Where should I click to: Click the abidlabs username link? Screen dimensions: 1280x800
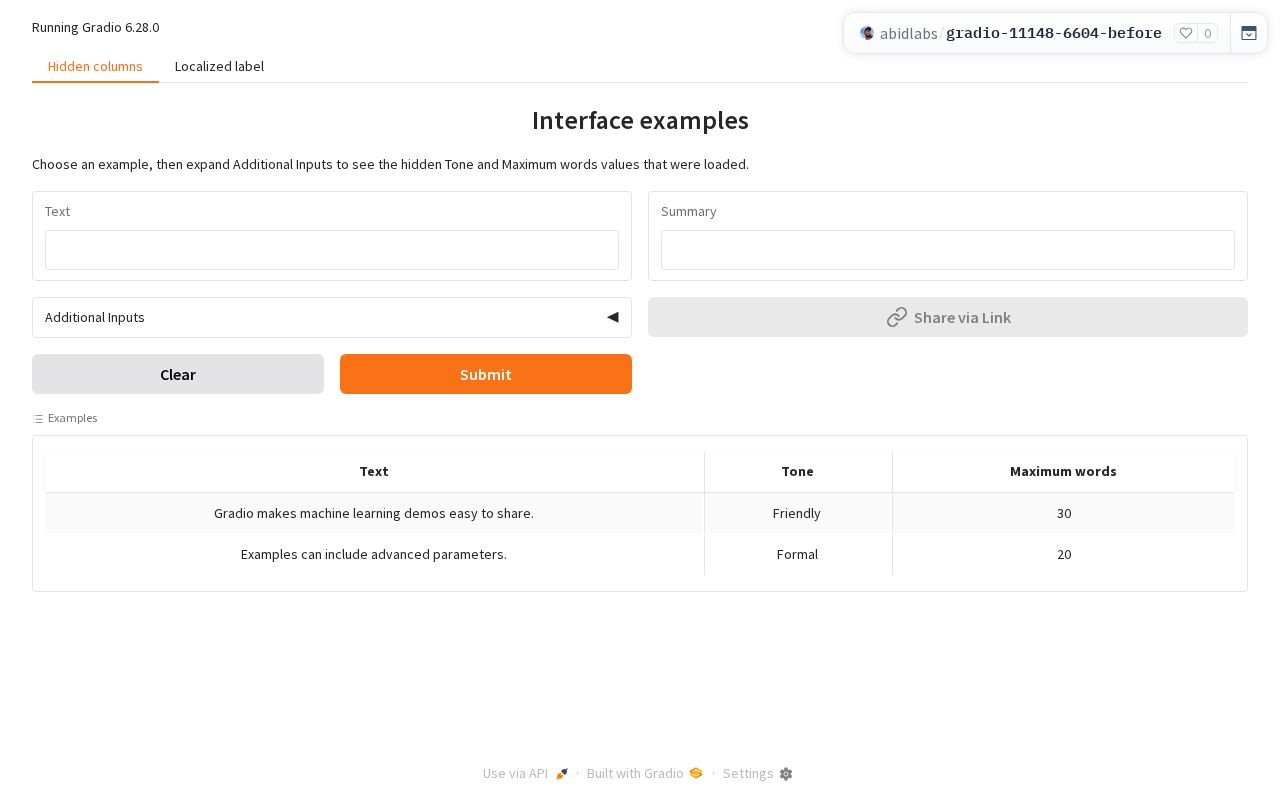908,33
